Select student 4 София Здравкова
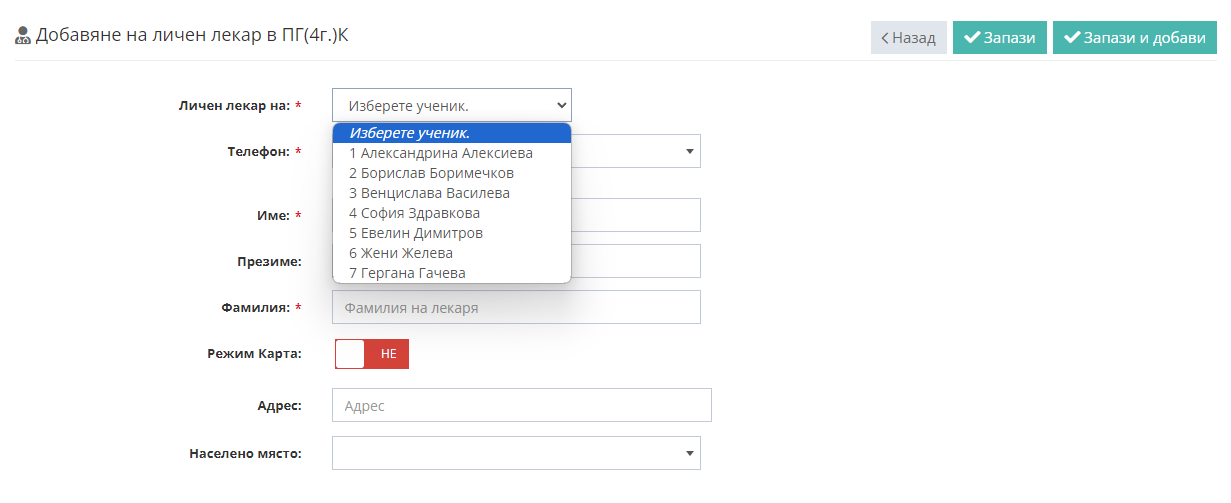The height and width of the screenshot is (503, 1231). click(x=414, y=213)
